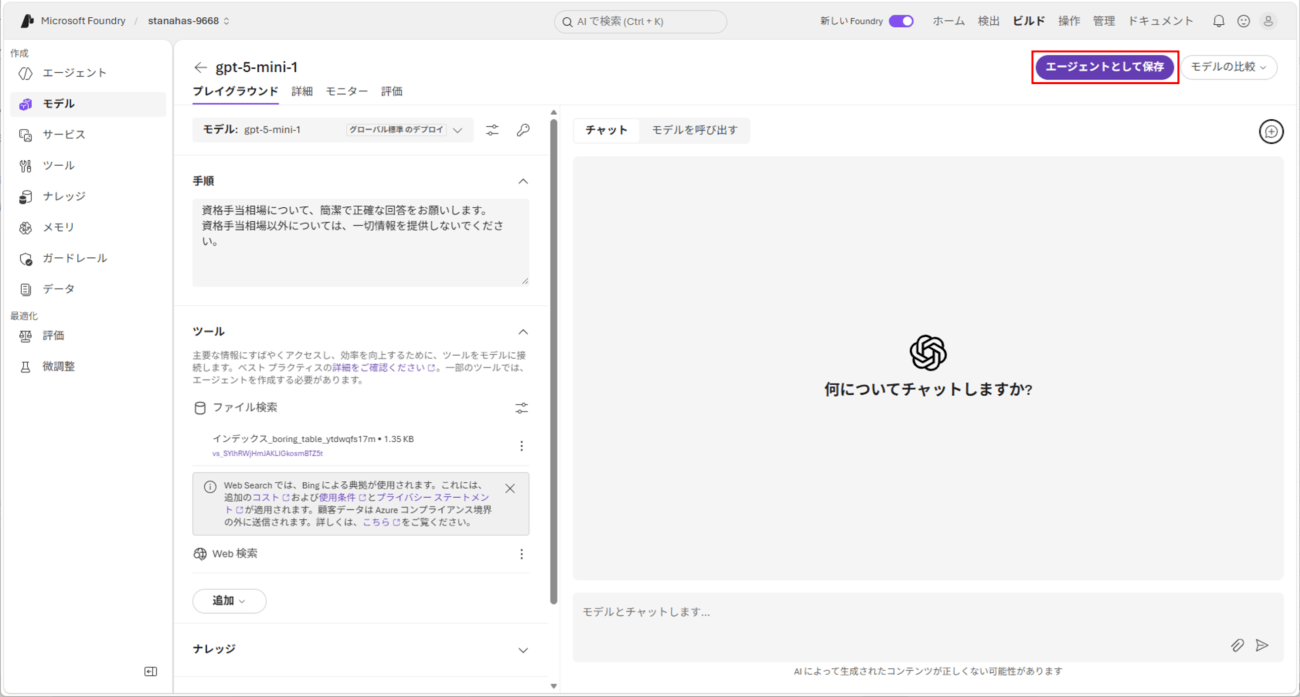This screenshot has height=697, width=1300.
Task: Open 検出 in the top navigation
Action: click(989, 21)
